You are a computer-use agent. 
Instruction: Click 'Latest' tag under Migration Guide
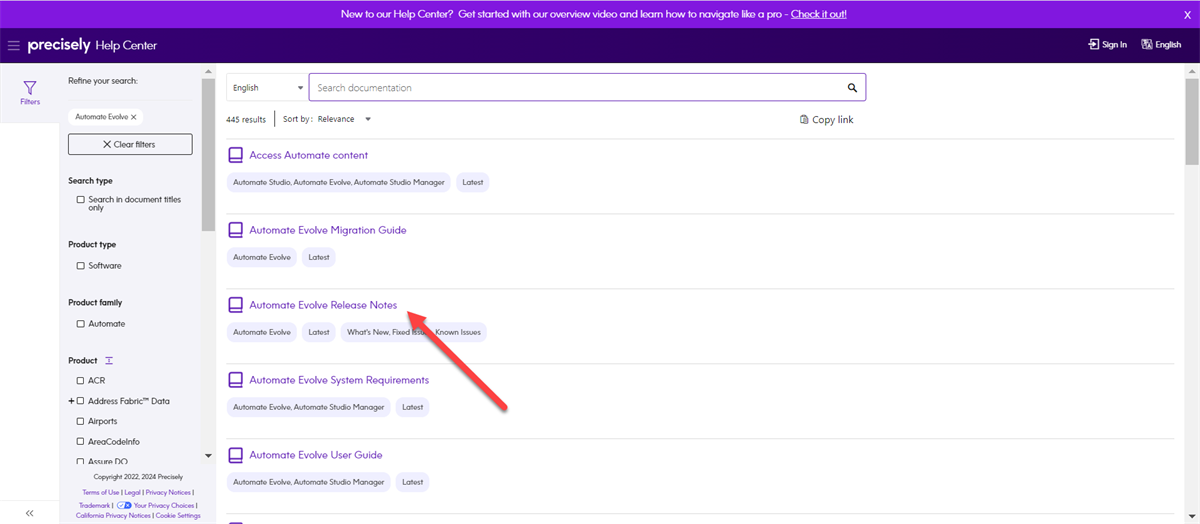(319, 258)
